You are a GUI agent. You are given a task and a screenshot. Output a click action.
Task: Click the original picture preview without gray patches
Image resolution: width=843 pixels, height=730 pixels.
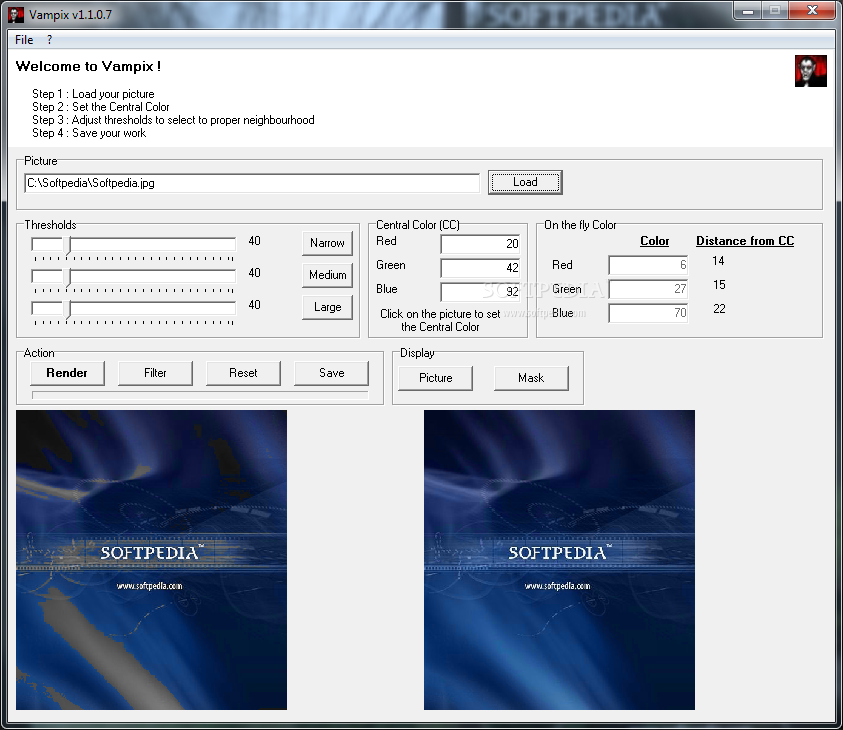pos(559,560)
